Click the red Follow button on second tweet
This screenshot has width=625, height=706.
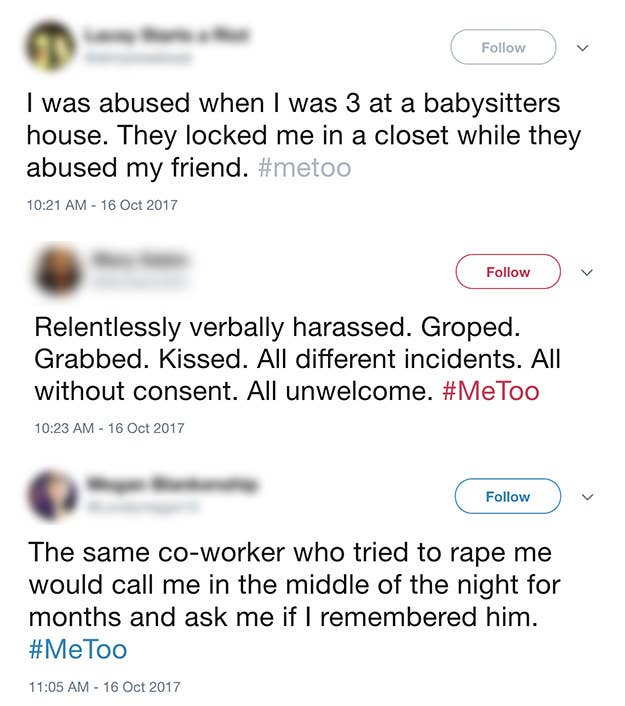pyautogui.click(x=508, y=272)
